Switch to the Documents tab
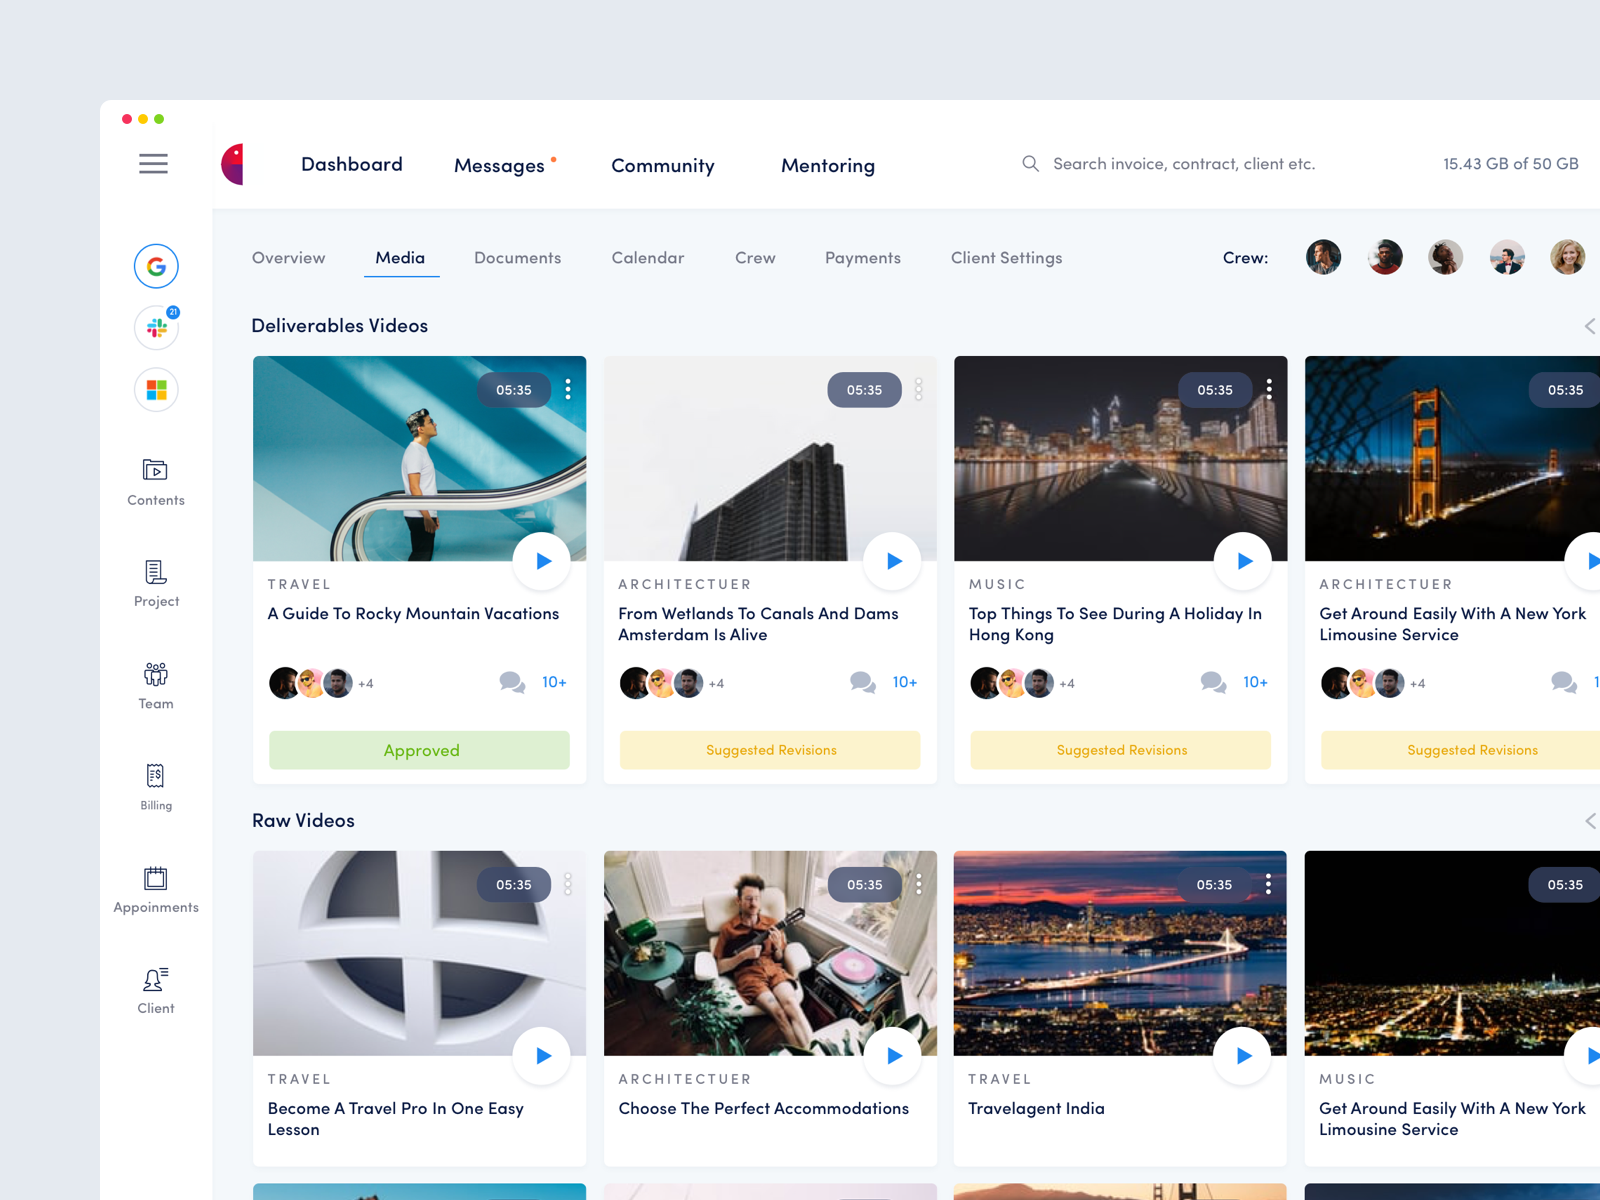 [517, 258]
